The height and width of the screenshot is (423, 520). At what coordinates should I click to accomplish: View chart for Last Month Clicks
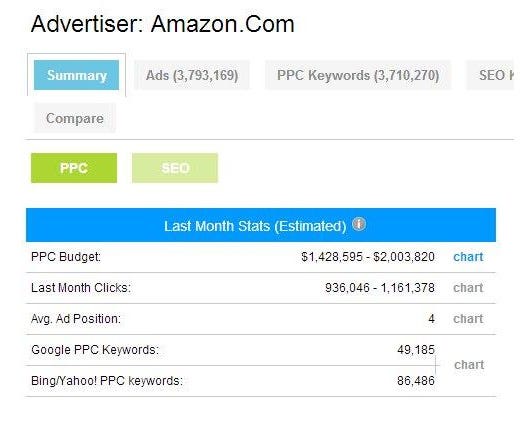pos(468,288)
